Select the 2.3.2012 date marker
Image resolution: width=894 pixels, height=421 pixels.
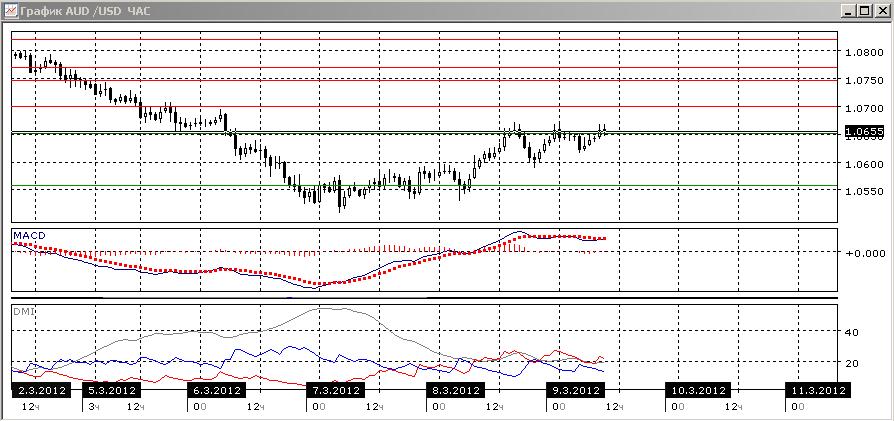pos(41,390)
